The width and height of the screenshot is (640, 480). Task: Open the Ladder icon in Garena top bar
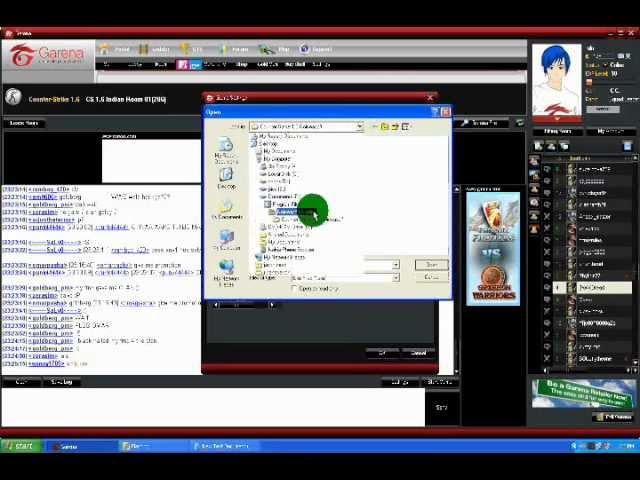143,49
